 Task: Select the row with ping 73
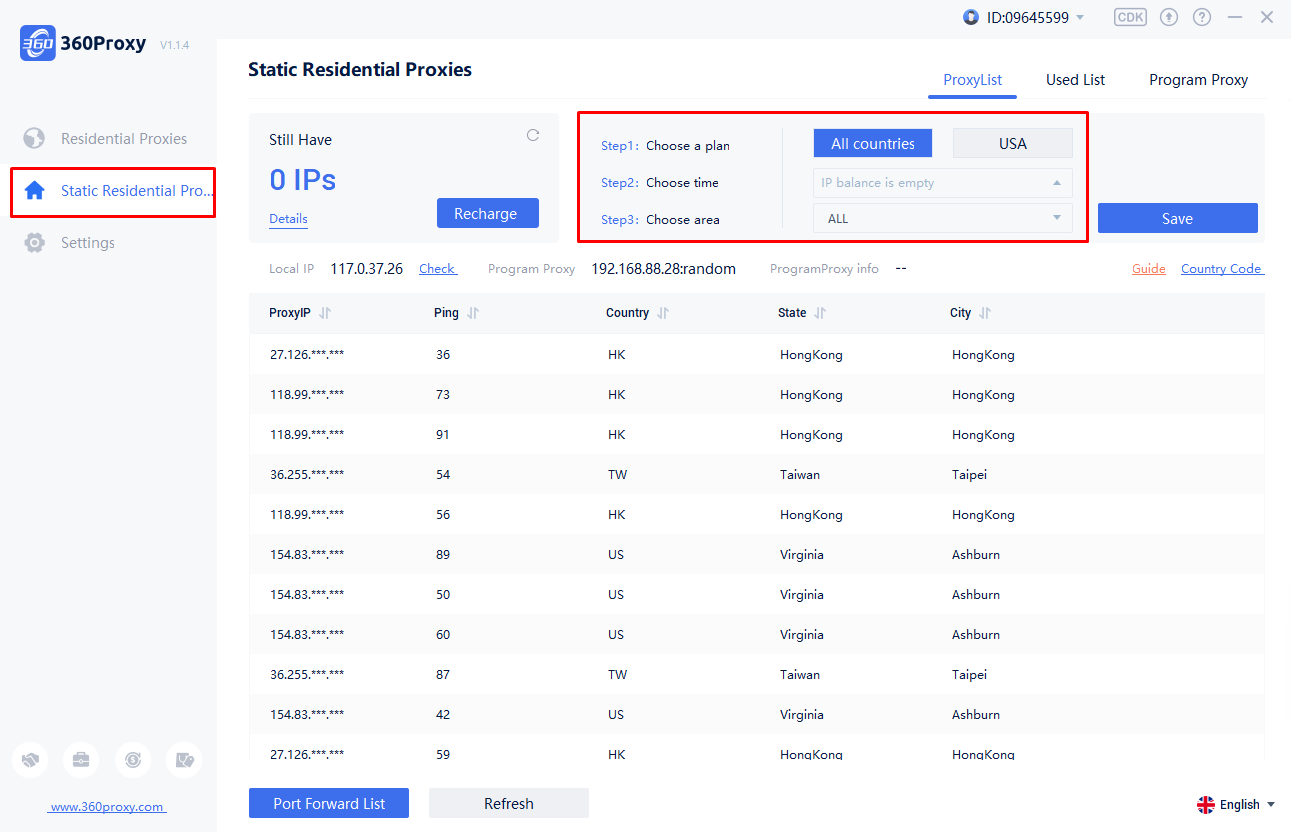[x=756, y=395]
